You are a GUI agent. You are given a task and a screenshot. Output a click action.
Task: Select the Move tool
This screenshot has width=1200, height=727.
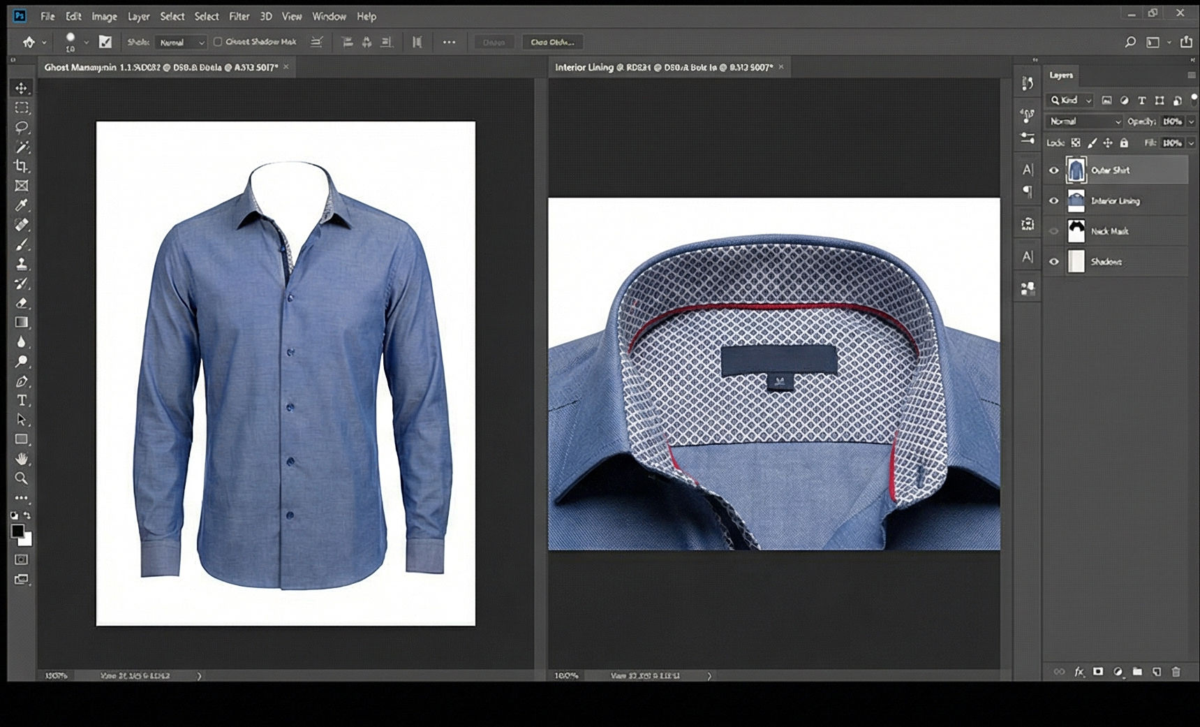click(x=22, y=87)
